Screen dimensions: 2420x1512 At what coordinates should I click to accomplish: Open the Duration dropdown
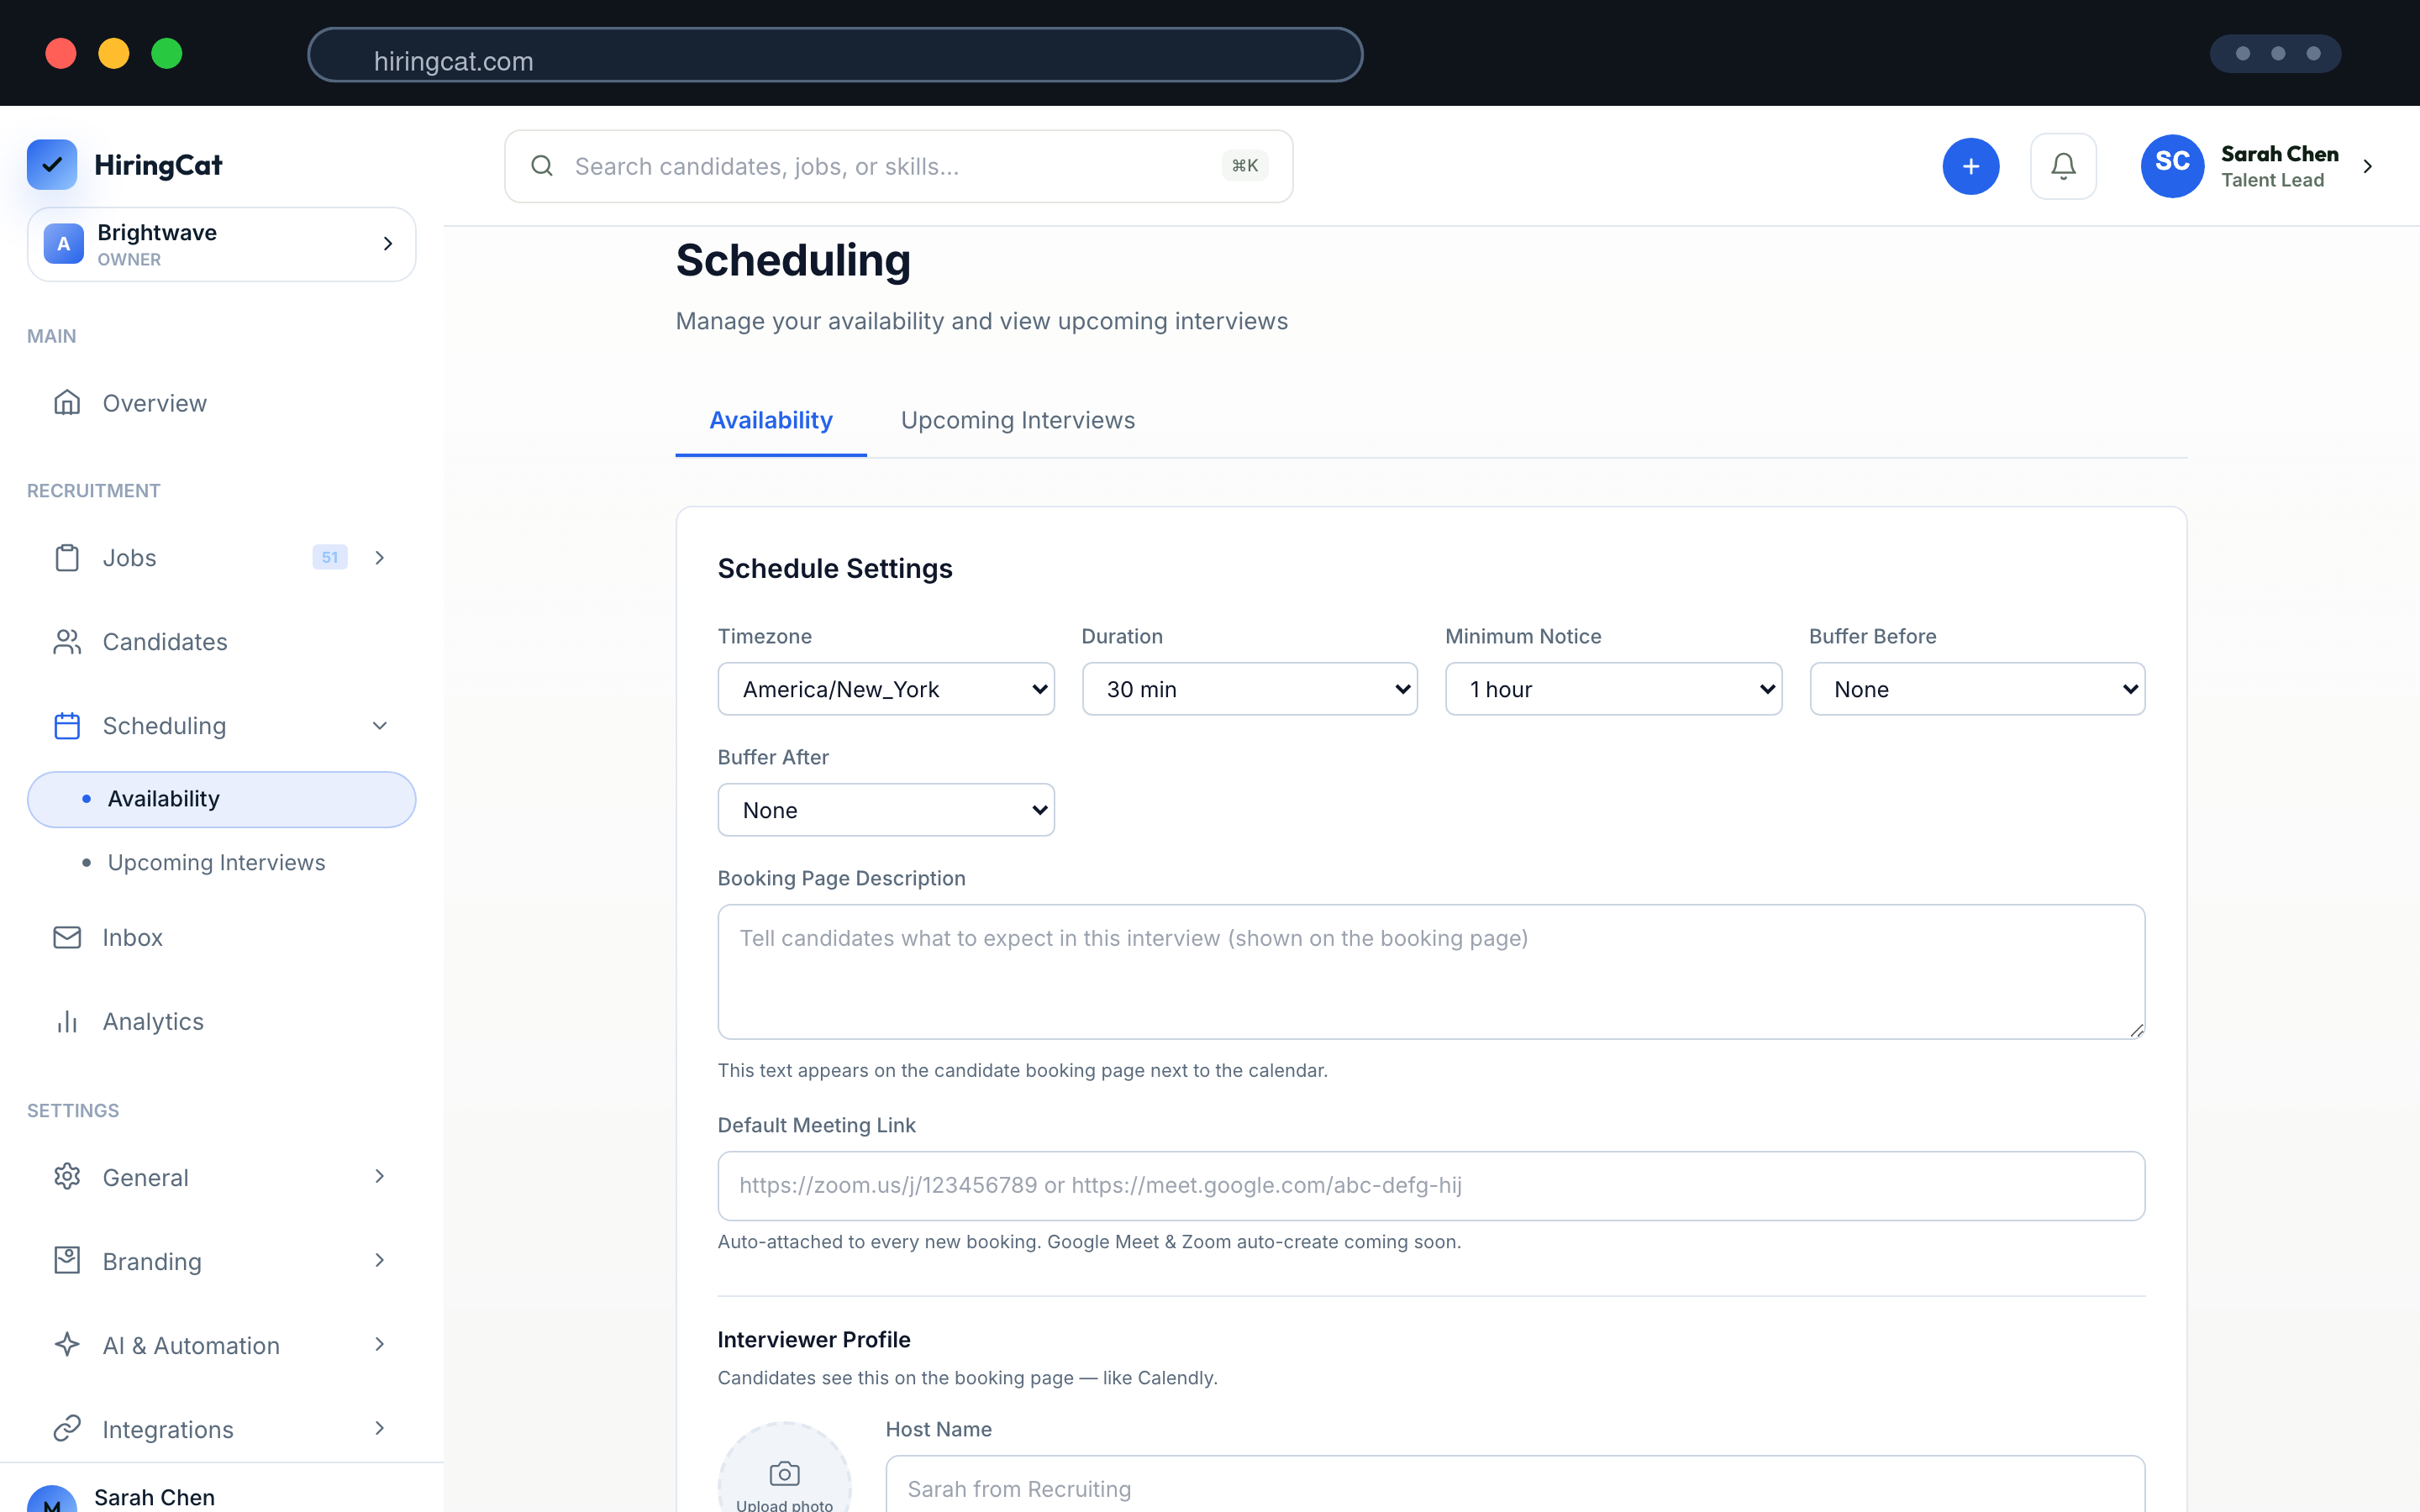pos(1249,689)
